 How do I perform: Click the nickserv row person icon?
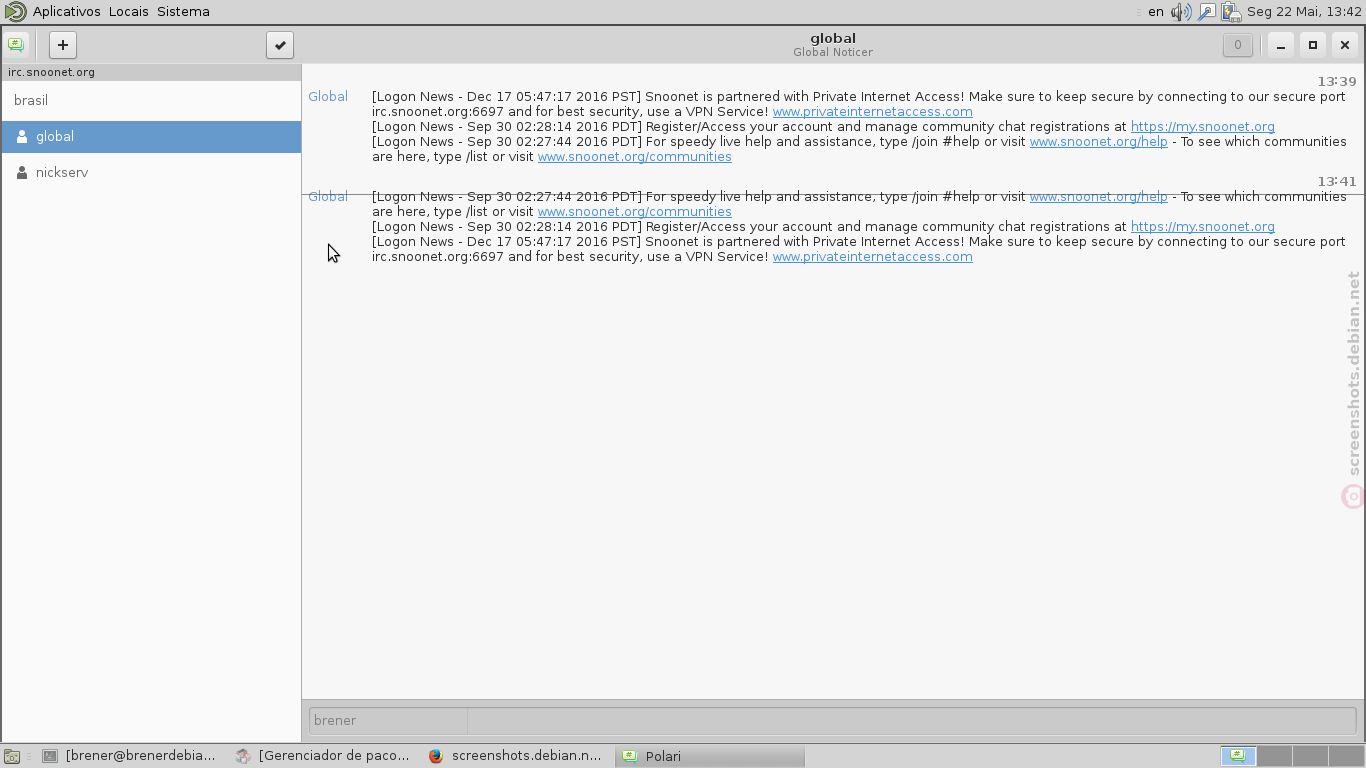point(22,173)
